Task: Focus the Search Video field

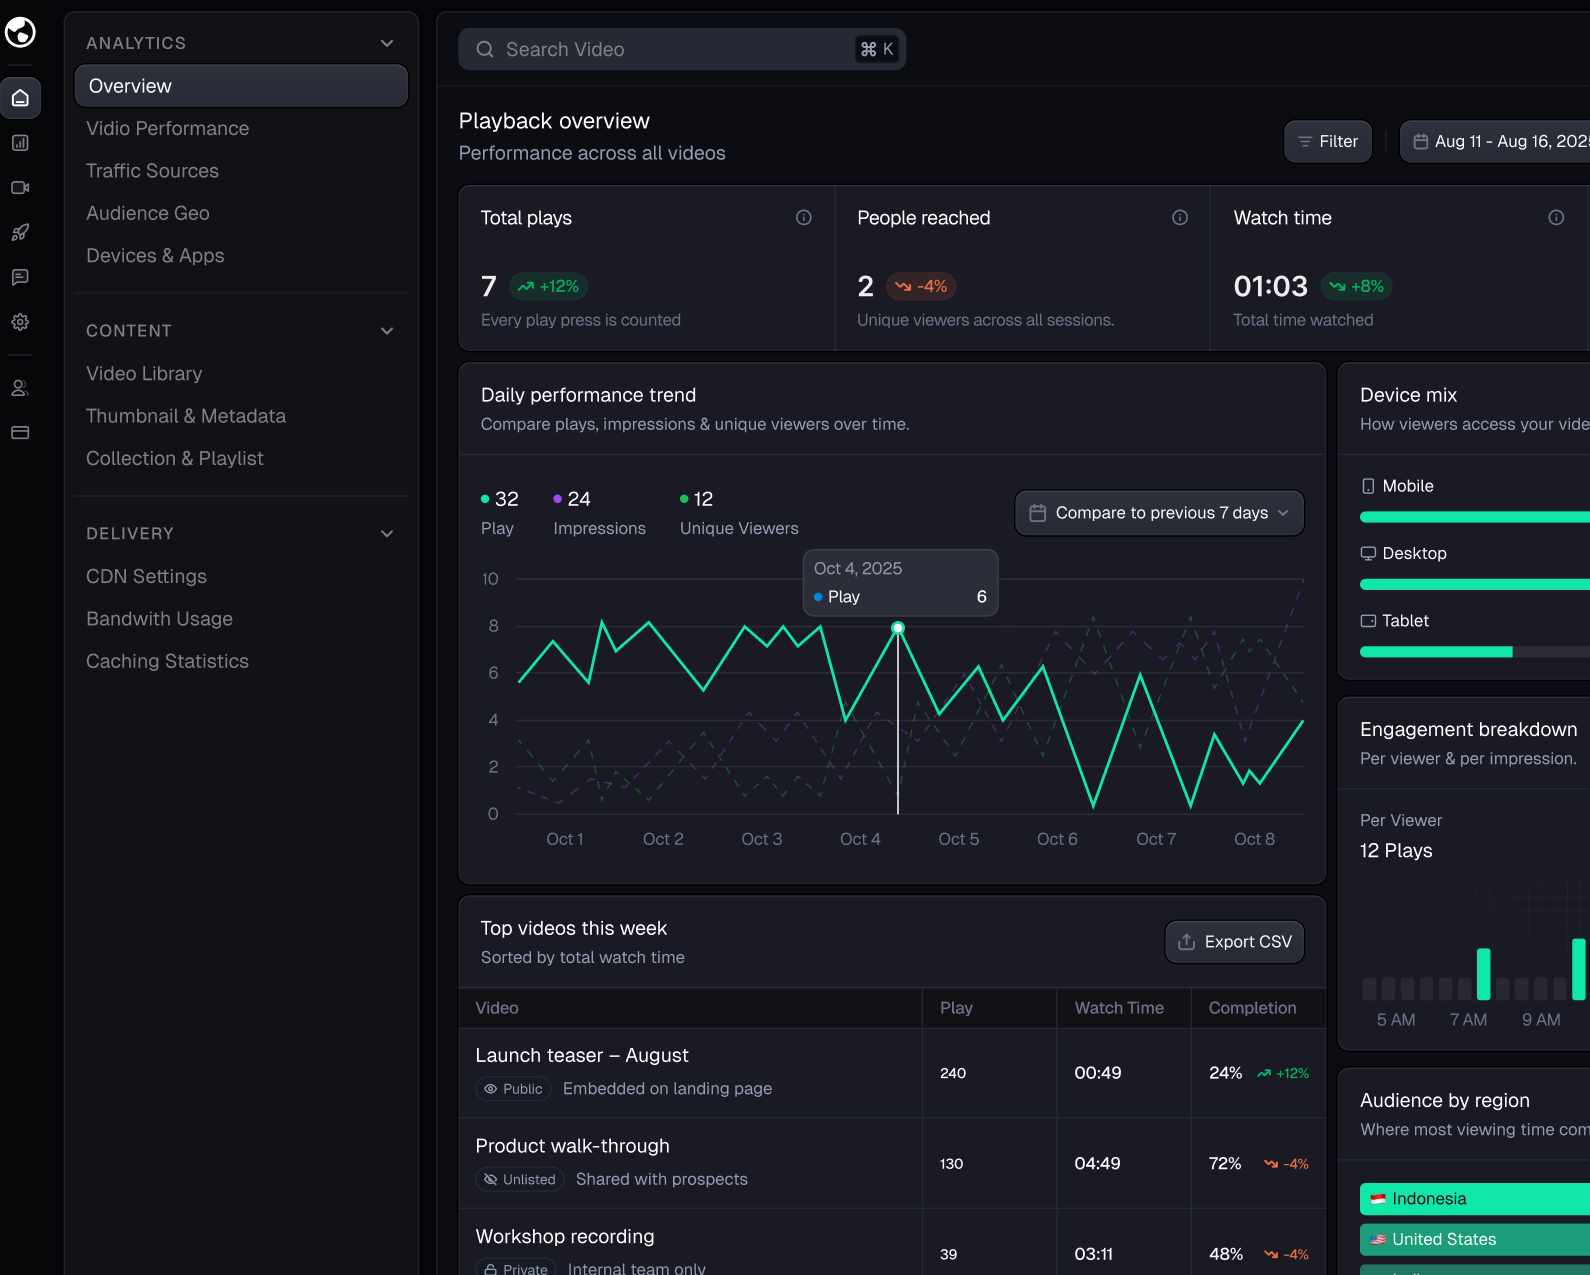Action: click(x=682, y=49)
